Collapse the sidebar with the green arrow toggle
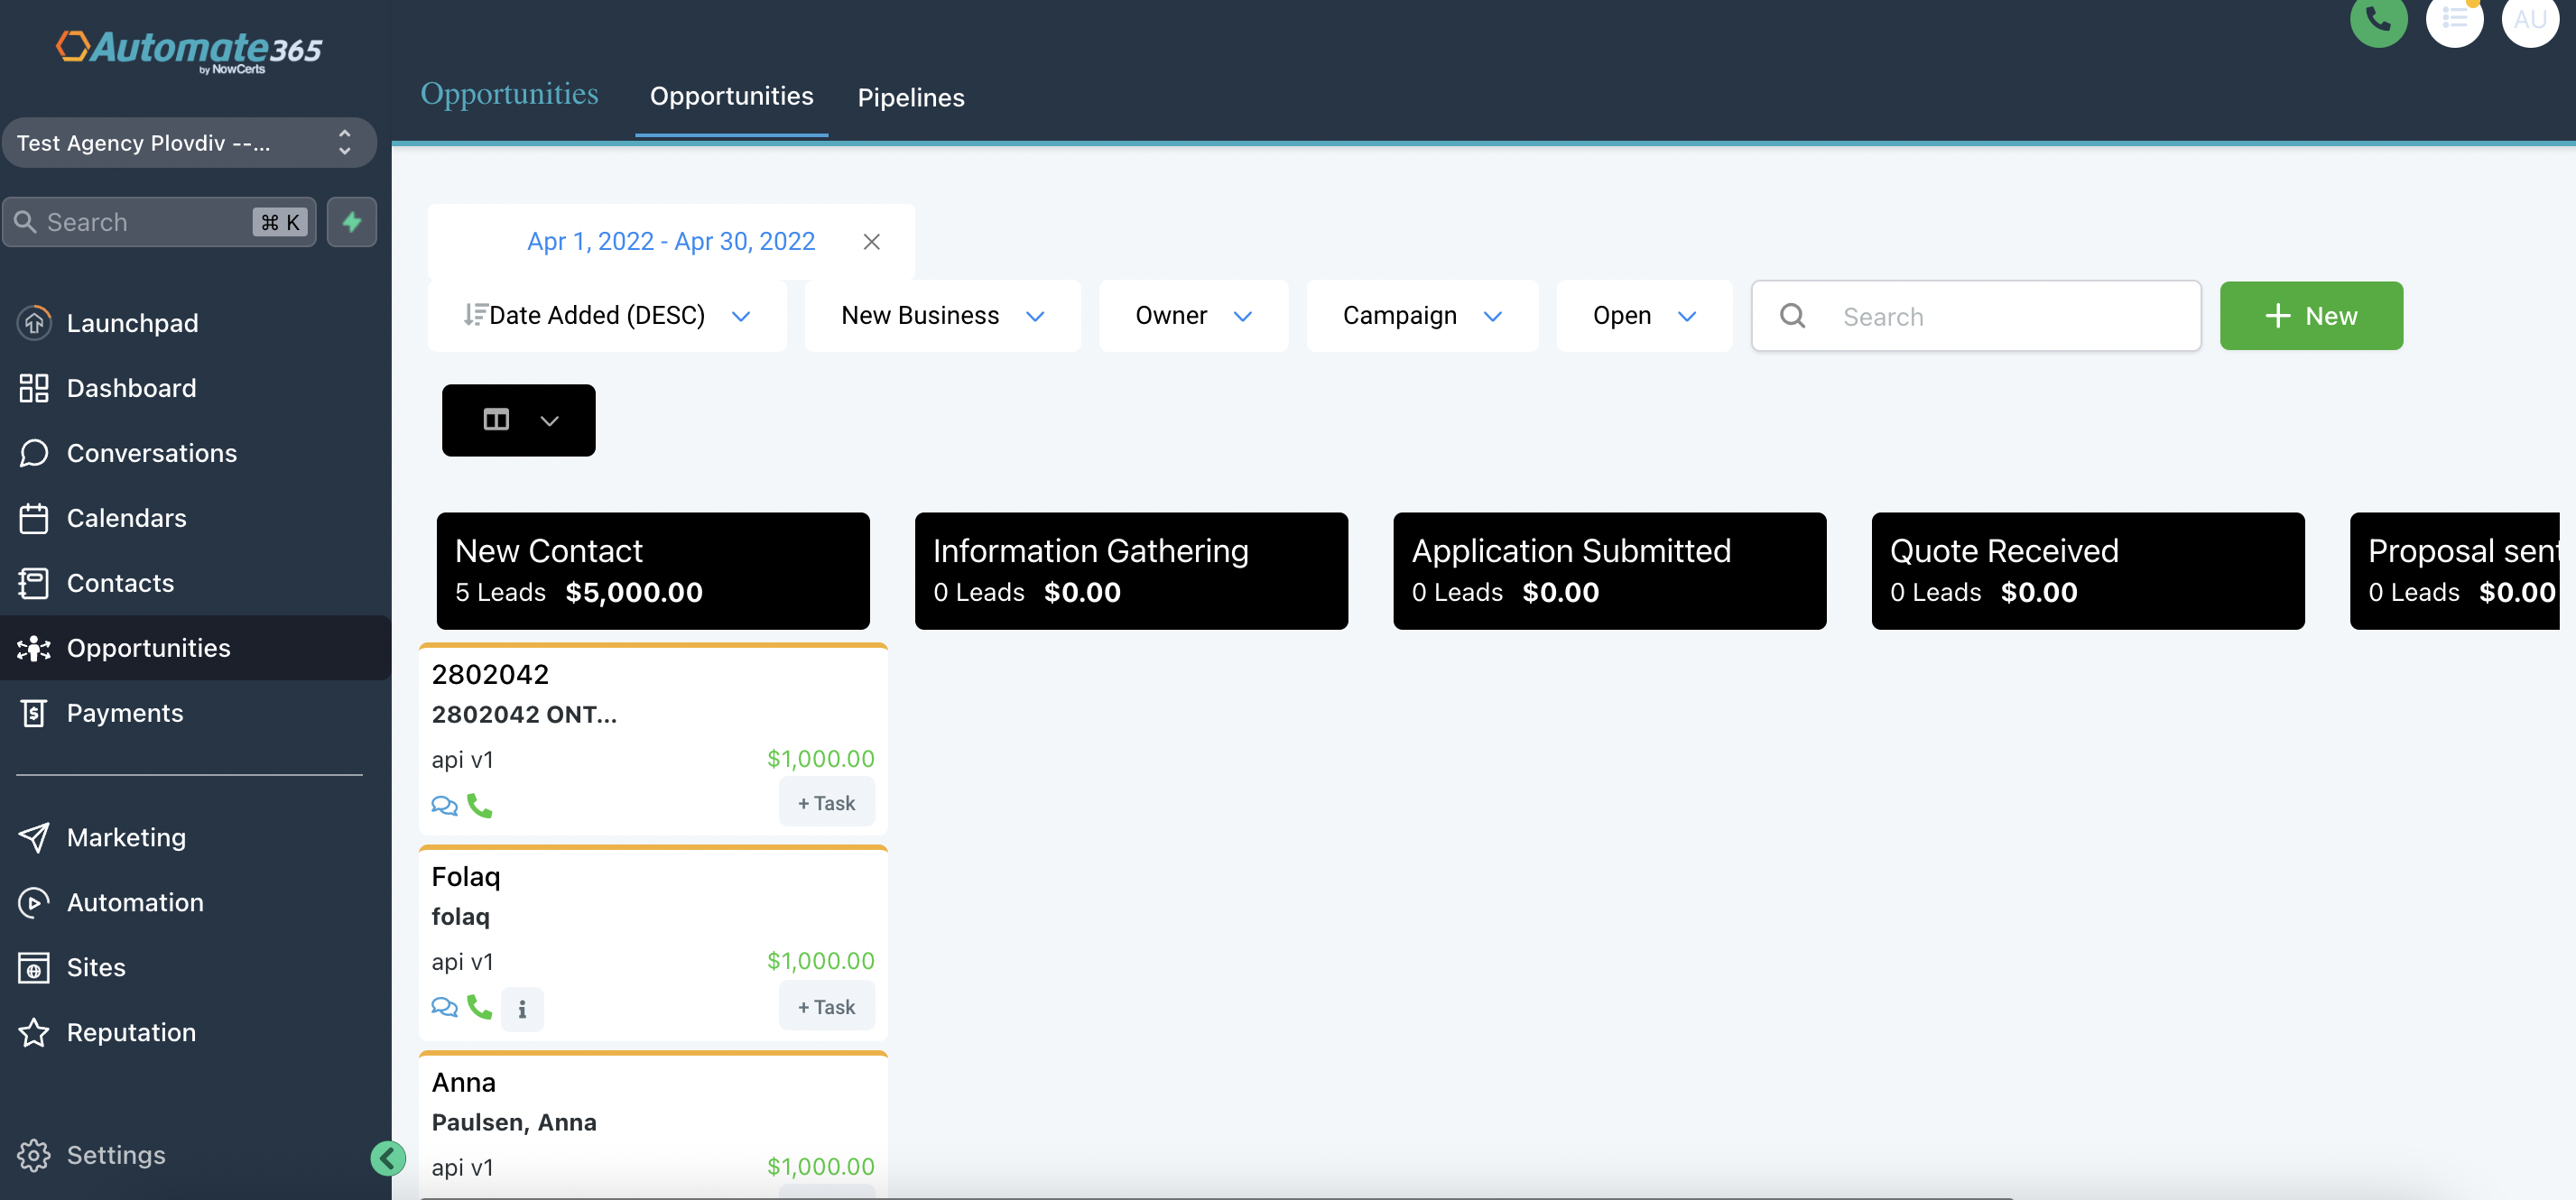2576x1200 pixels. (x=387, y=1158)
